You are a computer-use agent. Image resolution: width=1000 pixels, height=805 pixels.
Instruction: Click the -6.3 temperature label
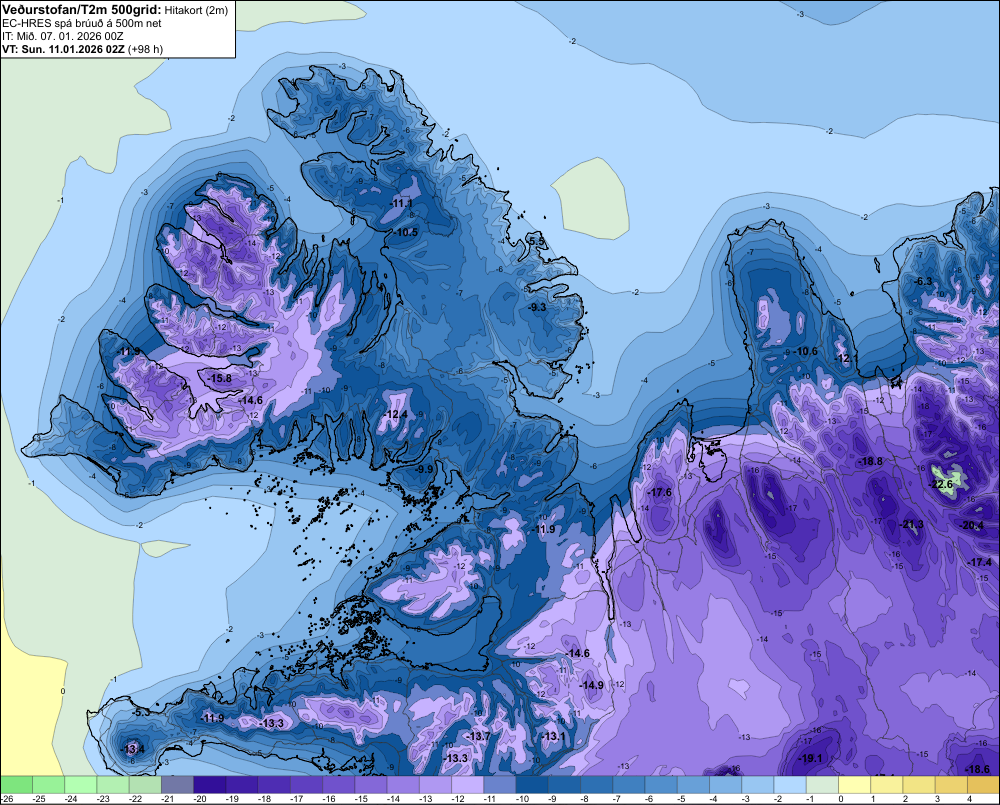(x=923, y=281)
